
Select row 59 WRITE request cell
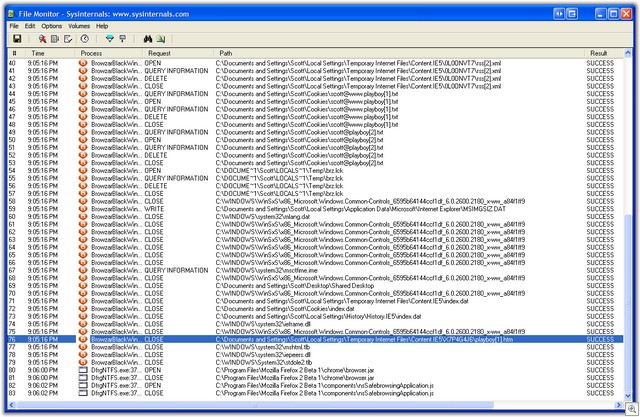[x=154, y=208]
